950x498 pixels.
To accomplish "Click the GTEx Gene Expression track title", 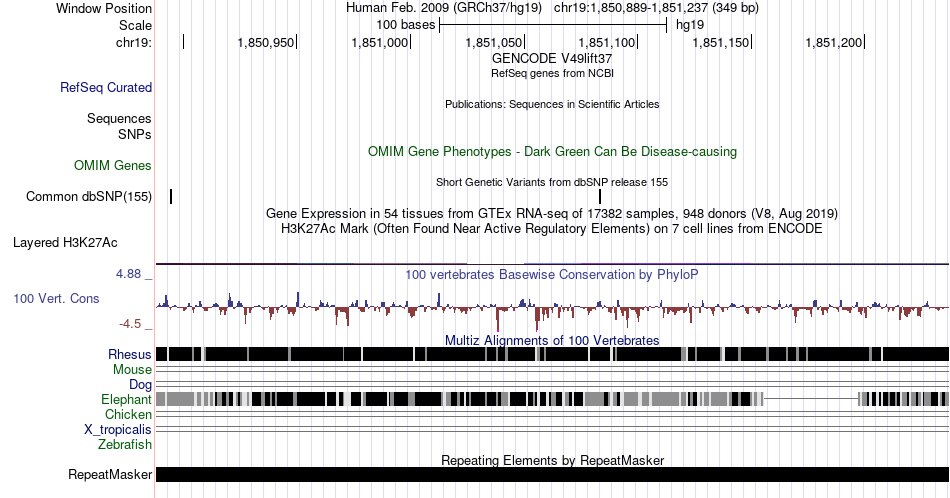I will 552,214.
